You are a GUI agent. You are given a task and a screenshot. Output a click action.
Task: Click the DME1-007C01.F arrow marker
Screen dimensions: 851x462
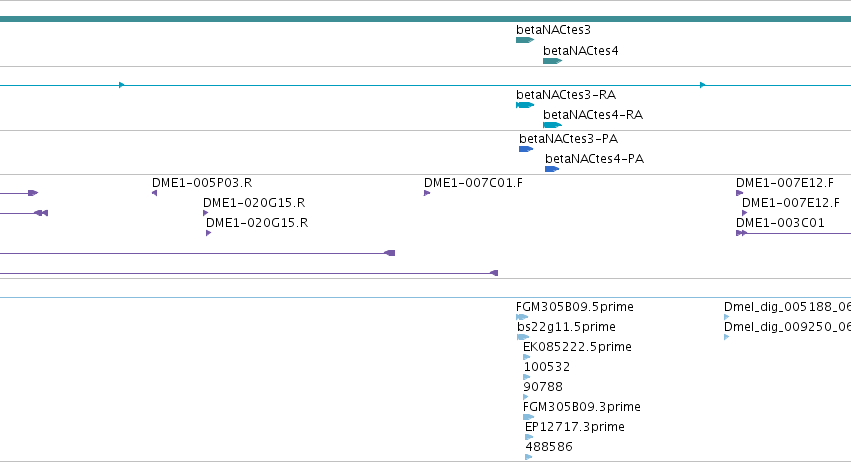(427, 193)
